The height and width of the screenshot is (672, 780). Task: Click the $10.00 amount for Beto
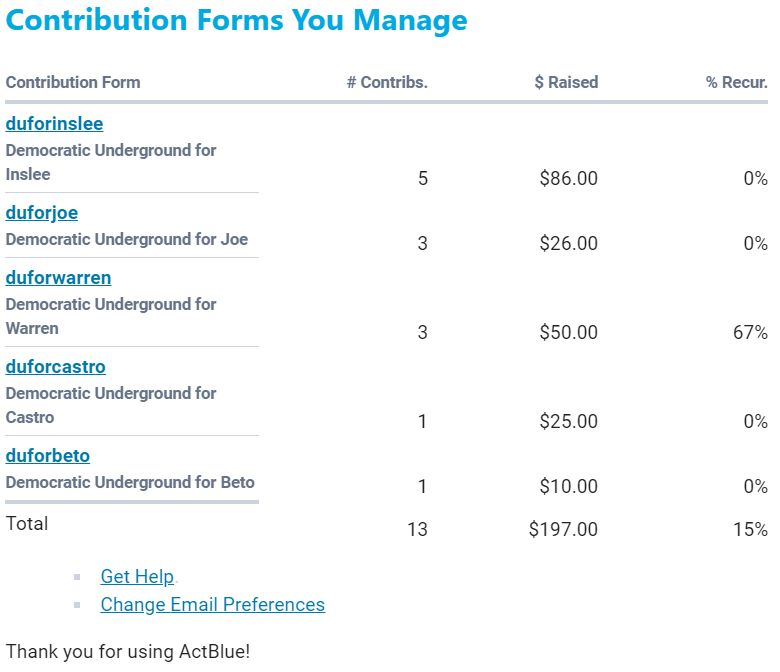[568, 487]
